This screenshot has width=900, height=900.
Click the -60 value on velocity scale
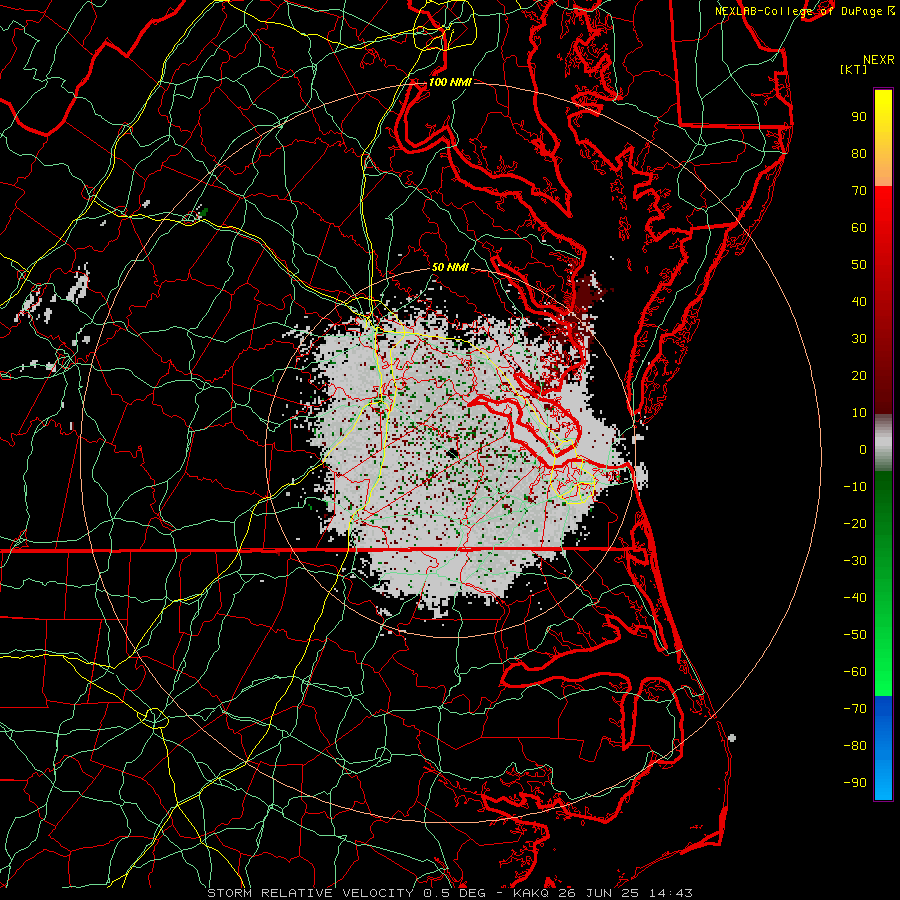click(x=855, y=672)
